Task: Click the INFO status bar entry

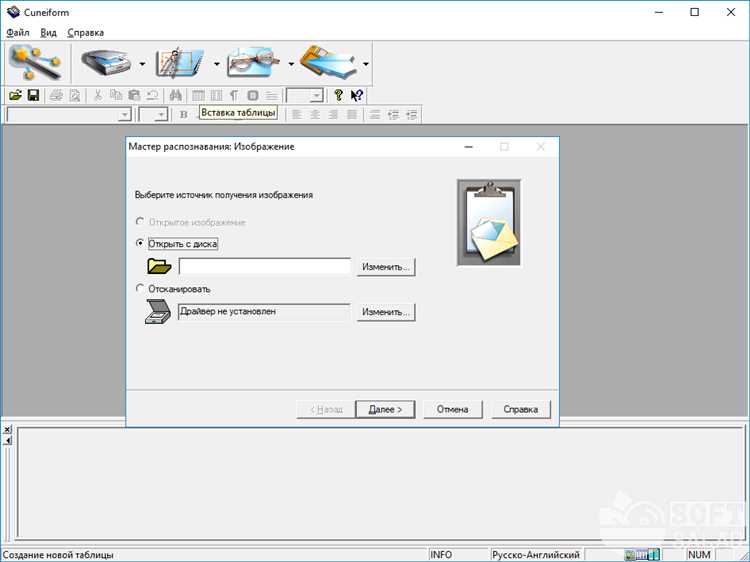Action: point(441,555)
